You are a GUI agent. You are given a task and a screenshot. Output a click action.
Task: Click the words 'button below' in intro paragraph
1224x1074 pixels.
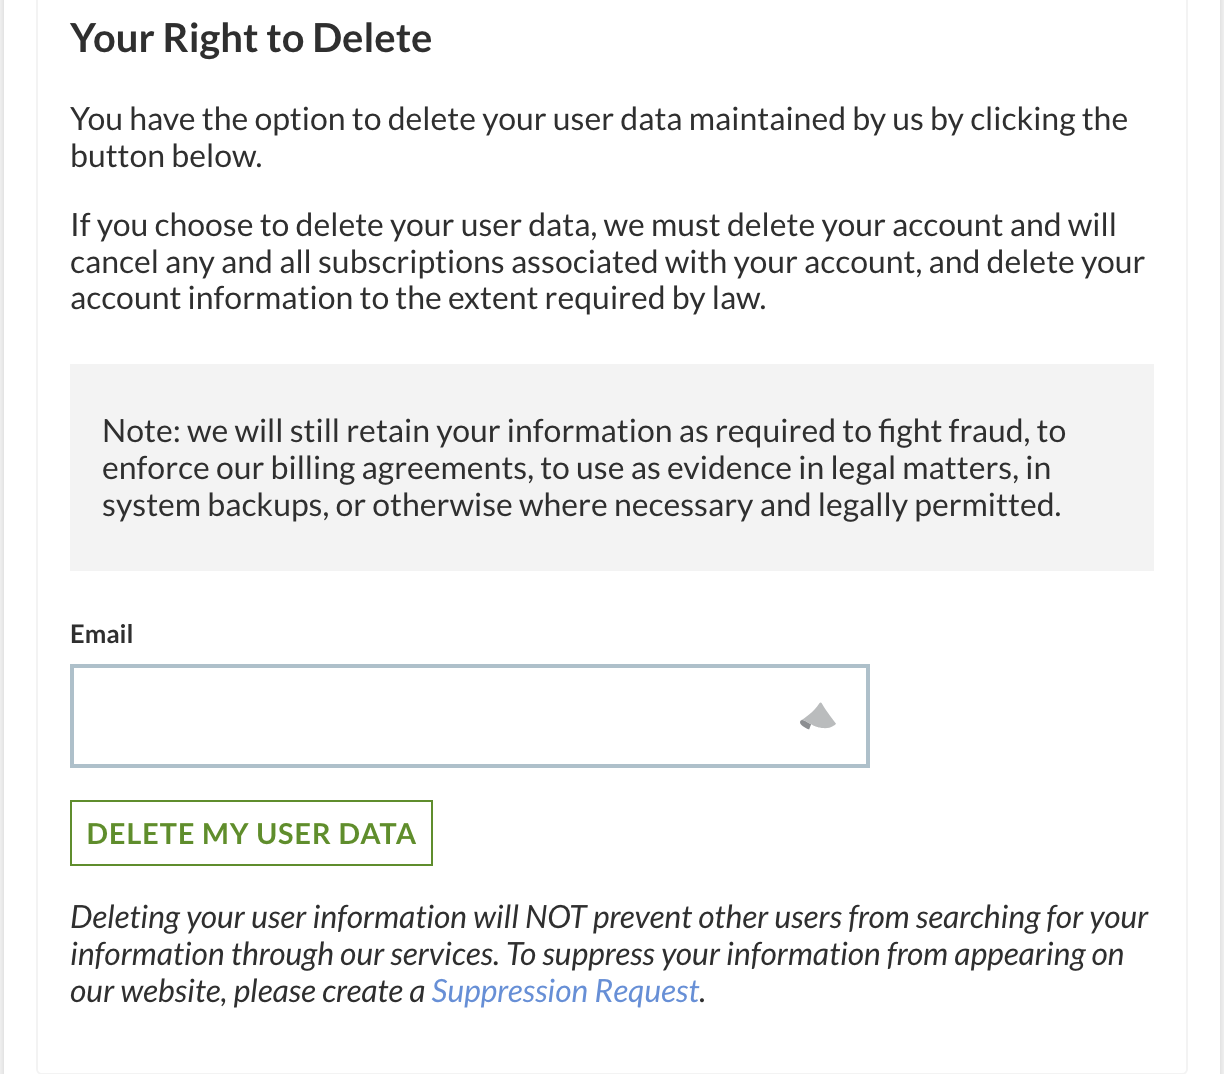pos(165,156)
